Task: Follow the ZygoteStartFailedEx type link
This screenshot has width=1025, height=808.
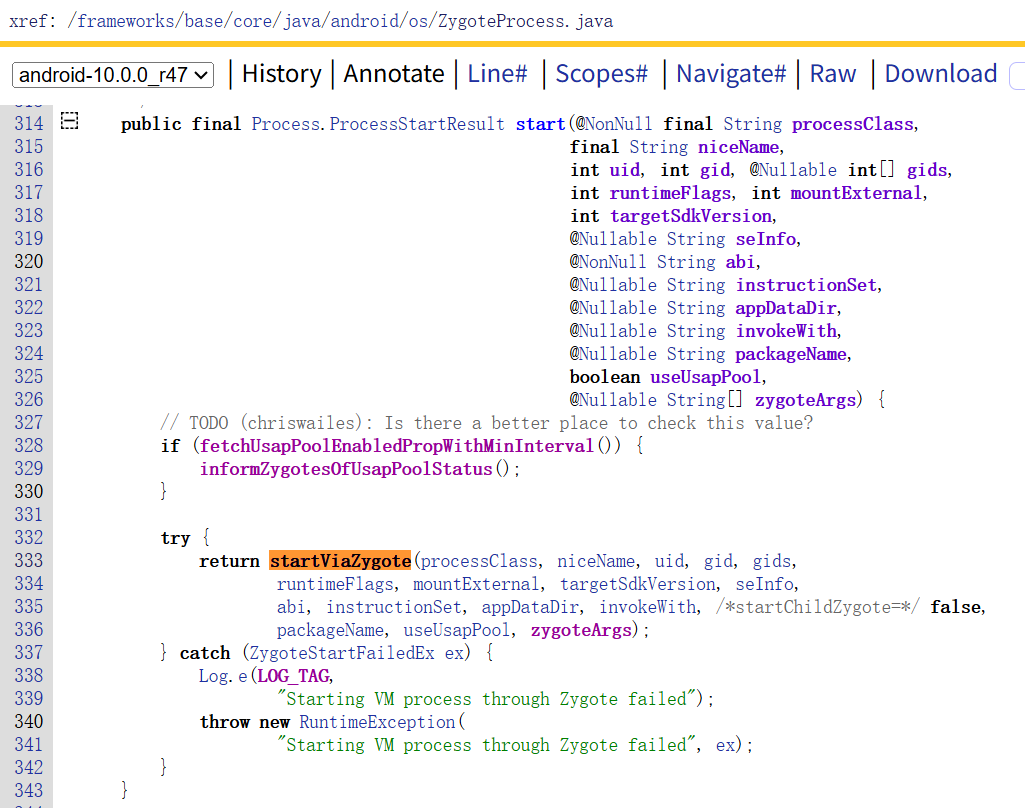Action: 342,652
